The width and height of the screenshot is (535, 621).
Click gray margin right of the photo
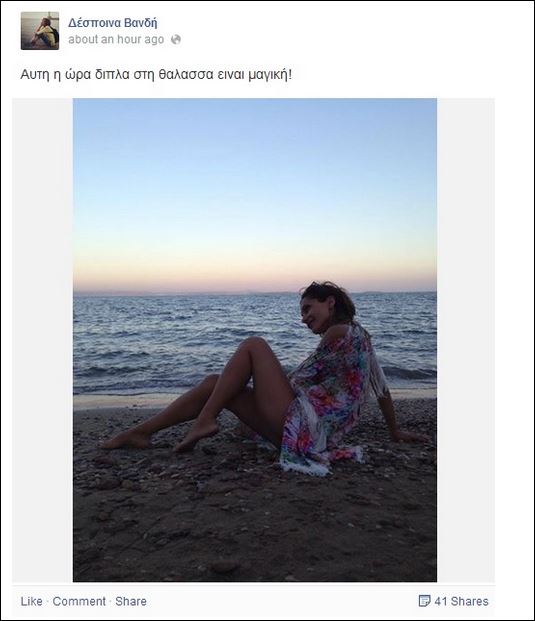tap(466, 340)
